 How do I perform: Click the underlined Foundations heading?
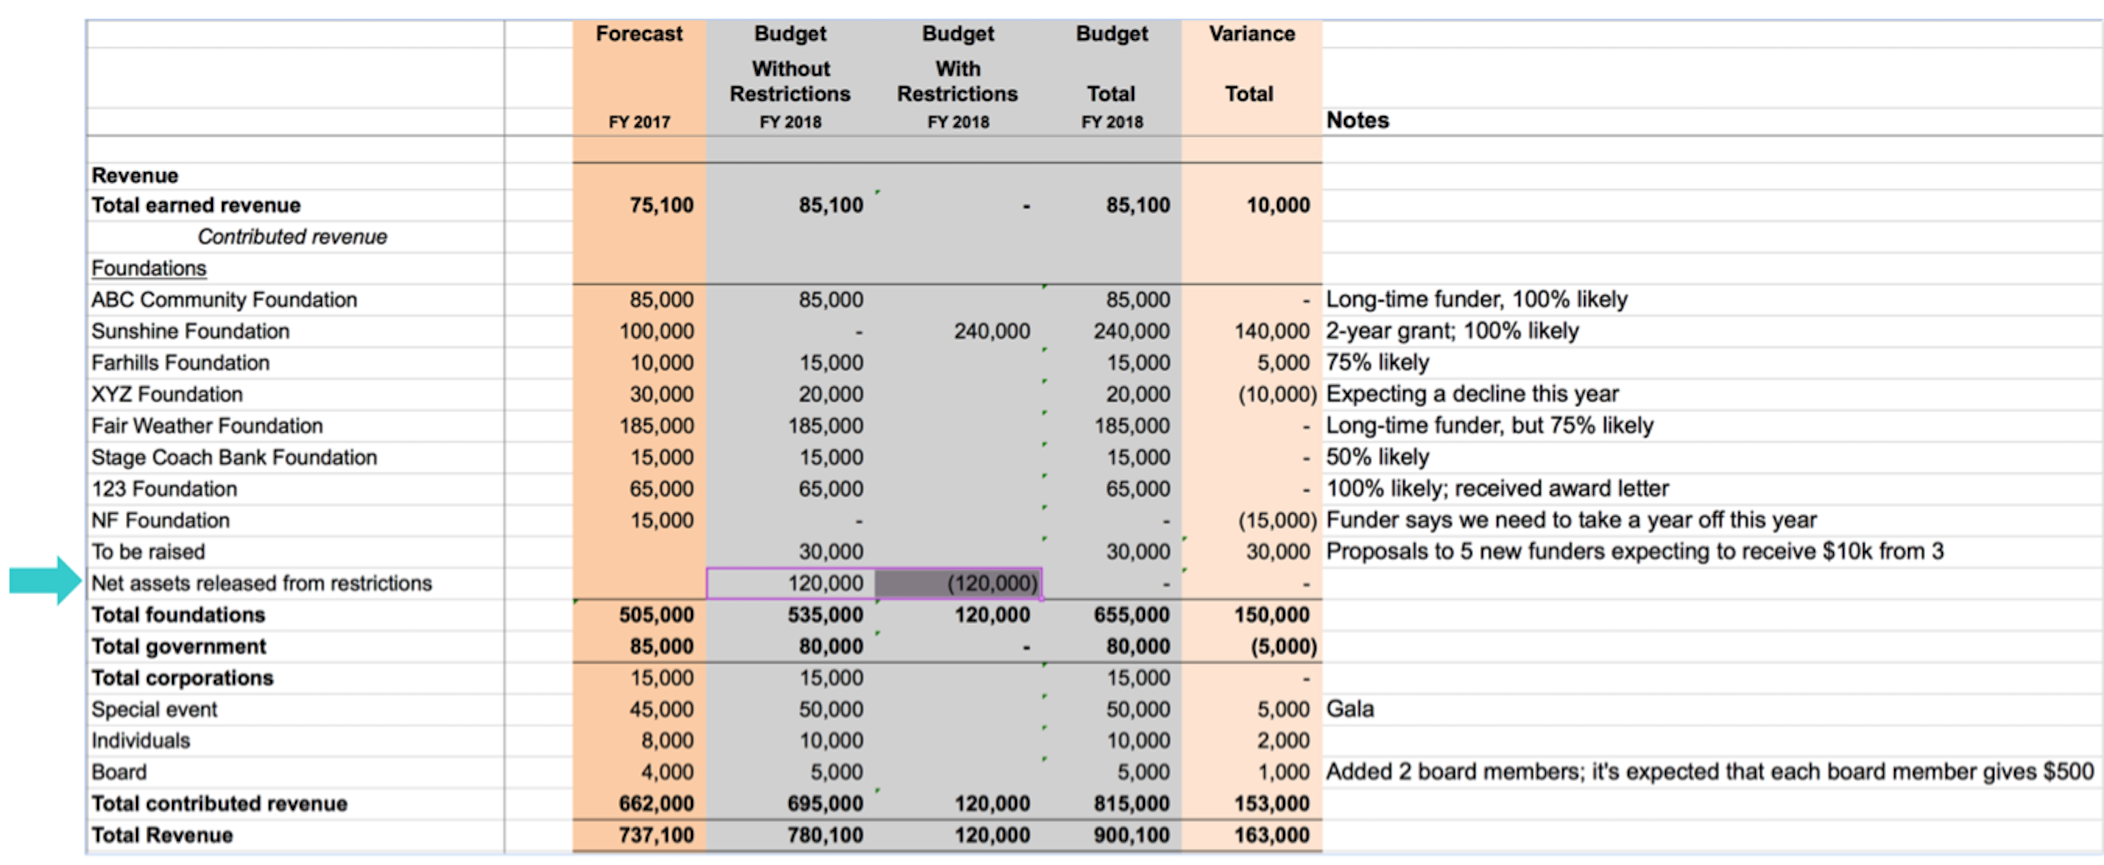(x=148, y=268)
